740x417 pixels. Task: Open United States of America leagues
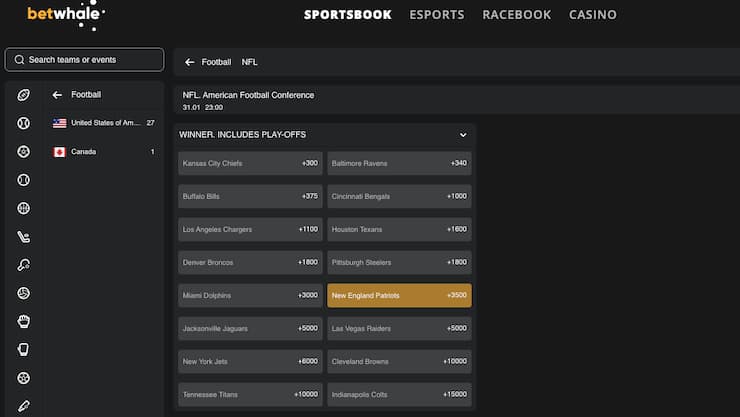pos(104,123)
